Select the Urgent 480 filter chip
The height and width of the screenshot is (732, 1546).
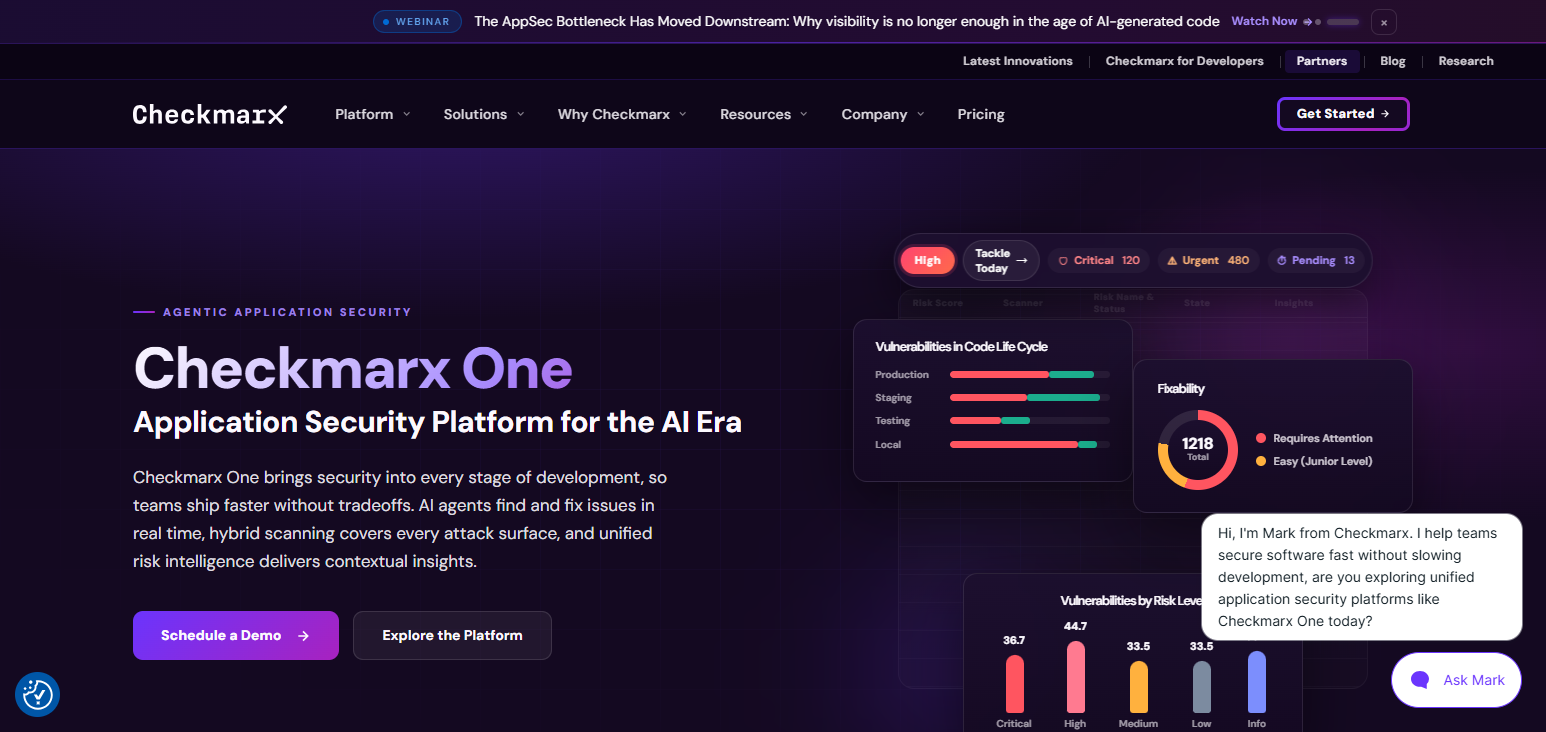1208,261
